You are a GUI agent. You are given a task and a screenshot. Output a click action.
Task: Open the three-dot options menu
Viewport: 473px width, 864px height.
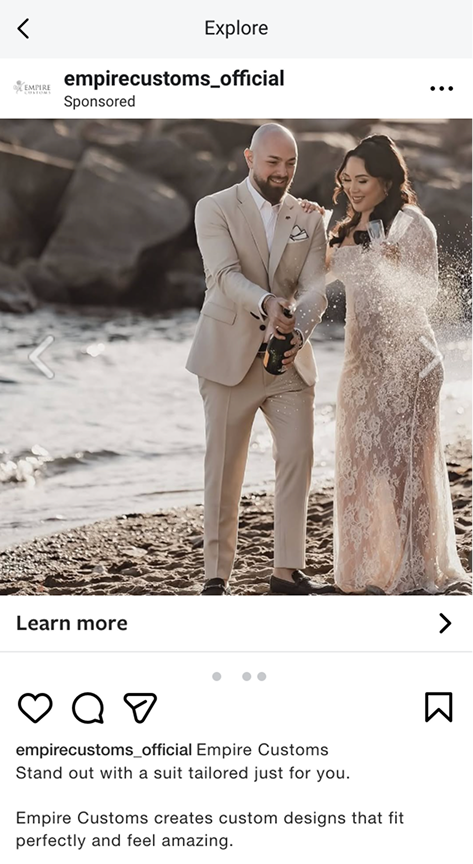[442, 88]
